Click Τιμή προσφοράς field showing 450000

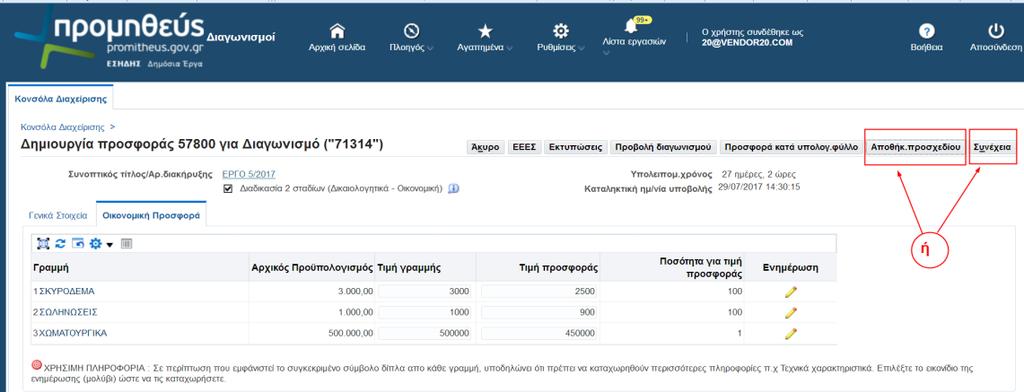(539, 333)
